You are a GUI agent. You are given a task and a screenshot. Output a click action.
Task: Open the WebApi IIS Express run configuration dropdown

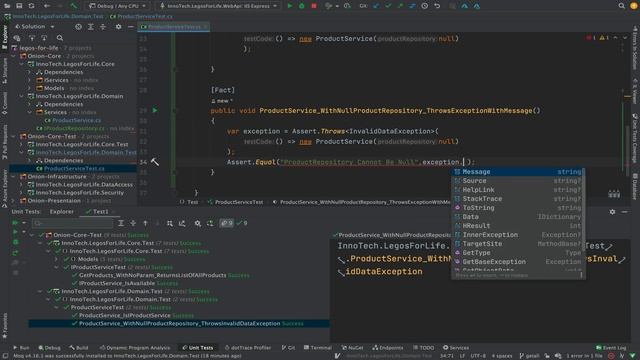(218, 6)
